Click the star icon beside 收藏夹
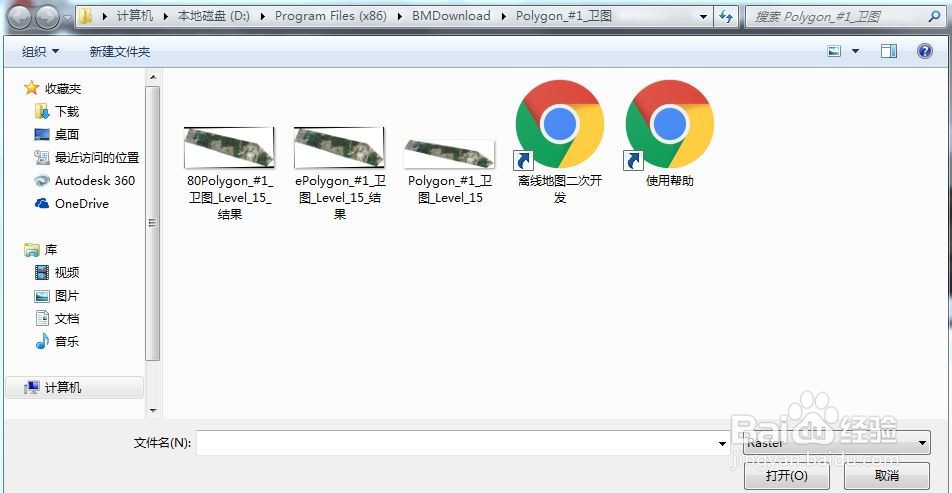Viewport: 952px width, 493px height. (31, 88)
